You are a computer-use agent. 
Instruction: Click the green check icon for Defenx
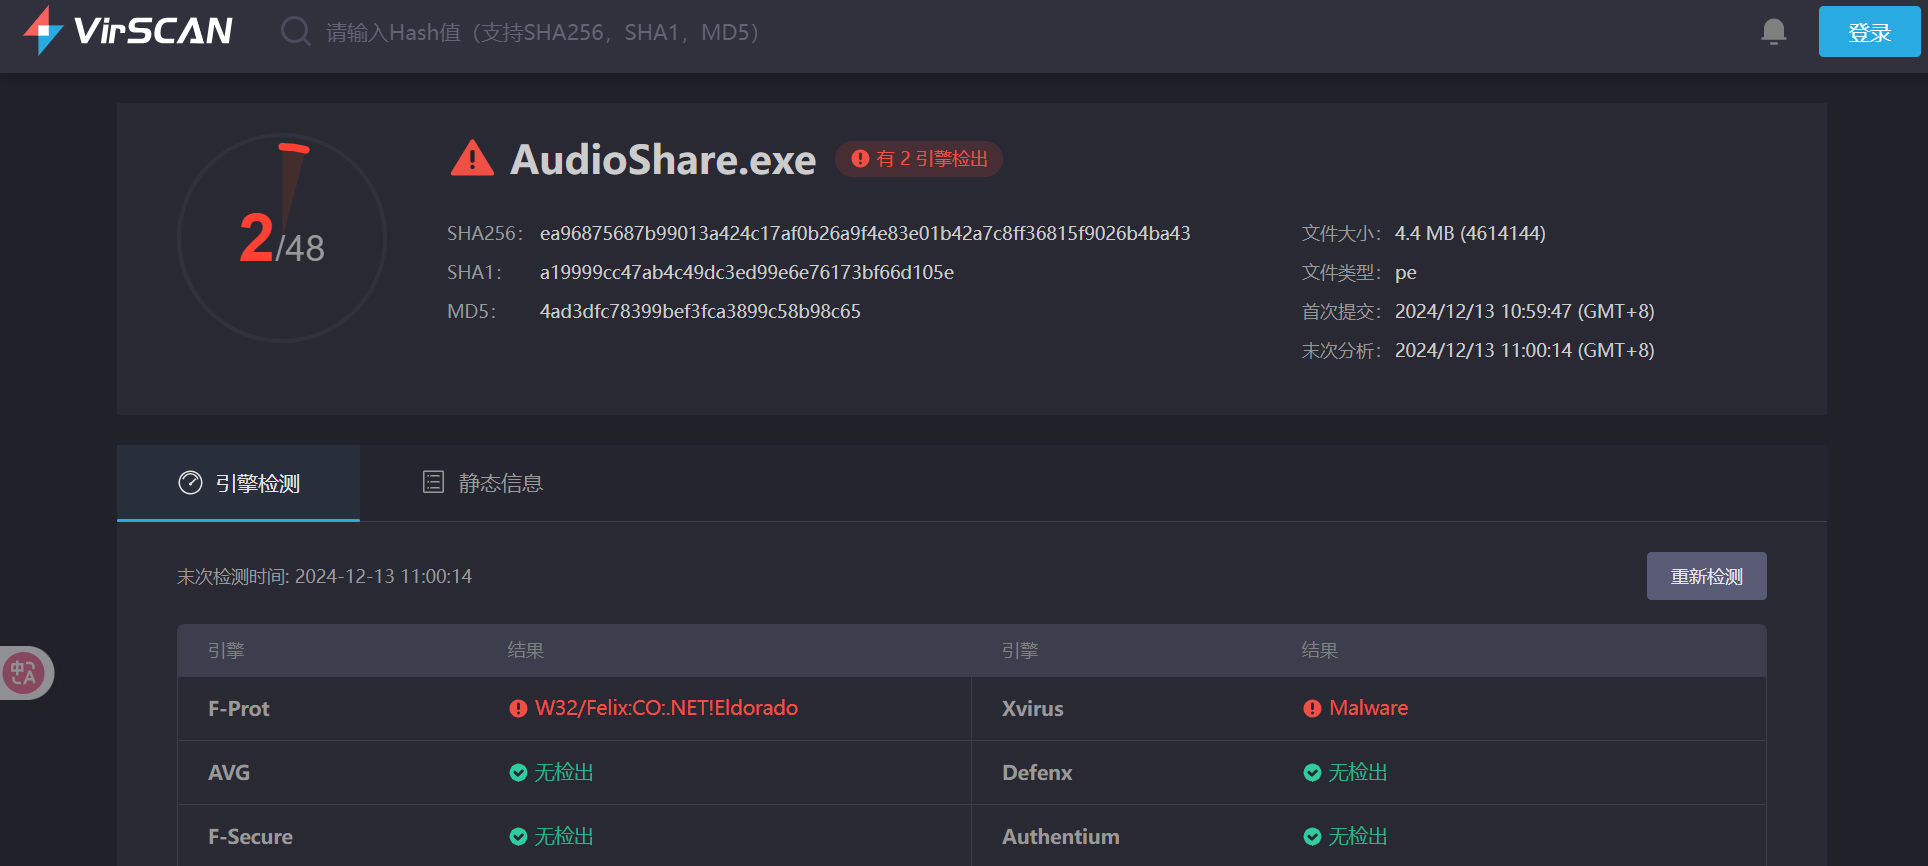(1312, 772)
